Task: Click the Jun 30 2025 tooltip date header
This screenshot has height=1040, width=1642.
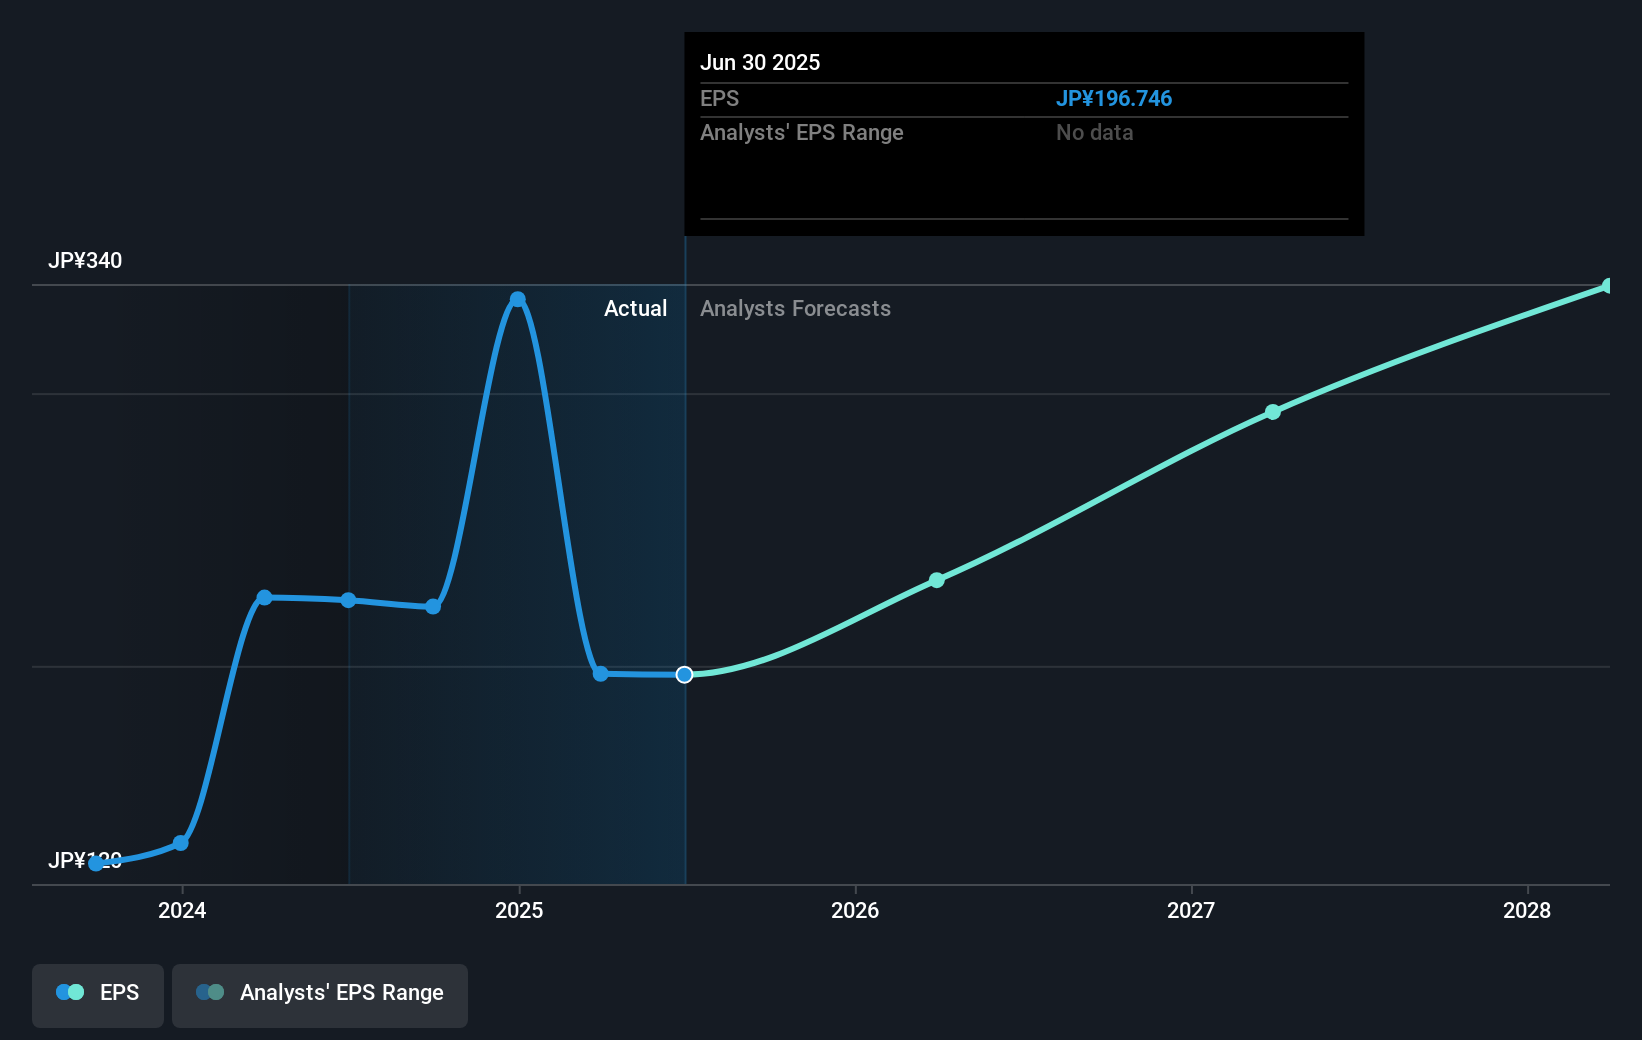Action: [x=760, y=62]
